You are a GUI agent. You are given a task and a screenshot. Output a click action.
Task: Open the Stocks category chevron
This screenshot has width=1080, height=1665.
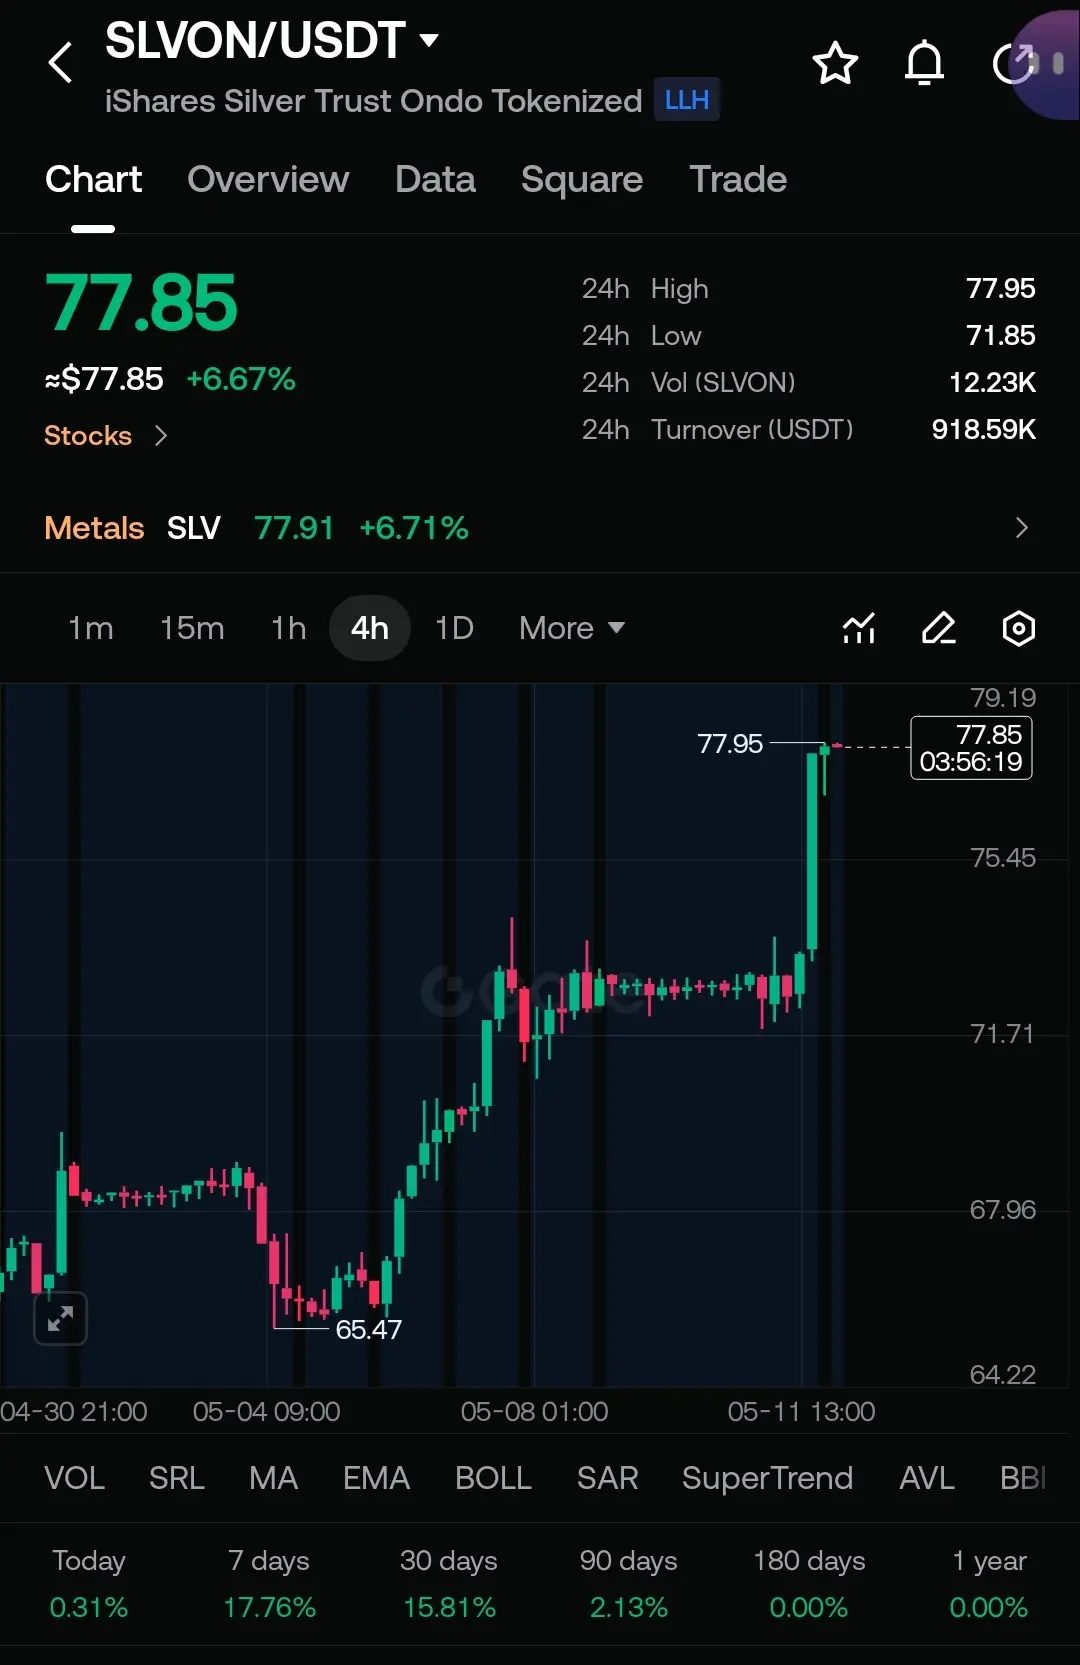click(161, 436)
